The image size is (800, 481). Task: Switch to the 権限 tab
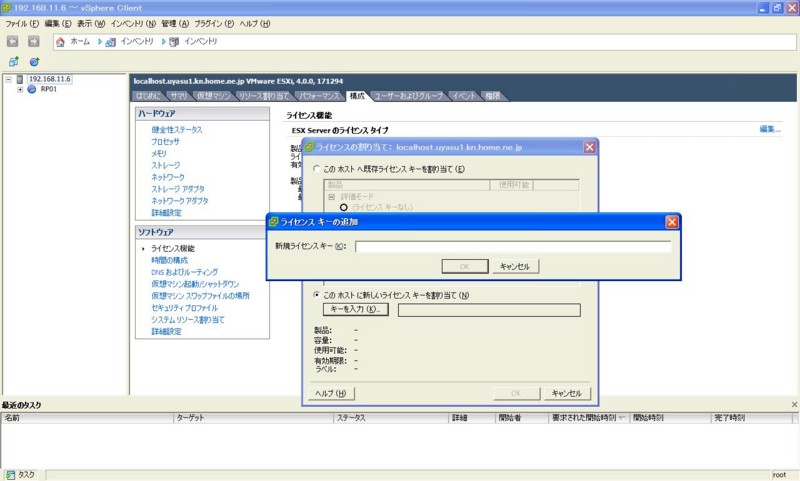(492, 96)
